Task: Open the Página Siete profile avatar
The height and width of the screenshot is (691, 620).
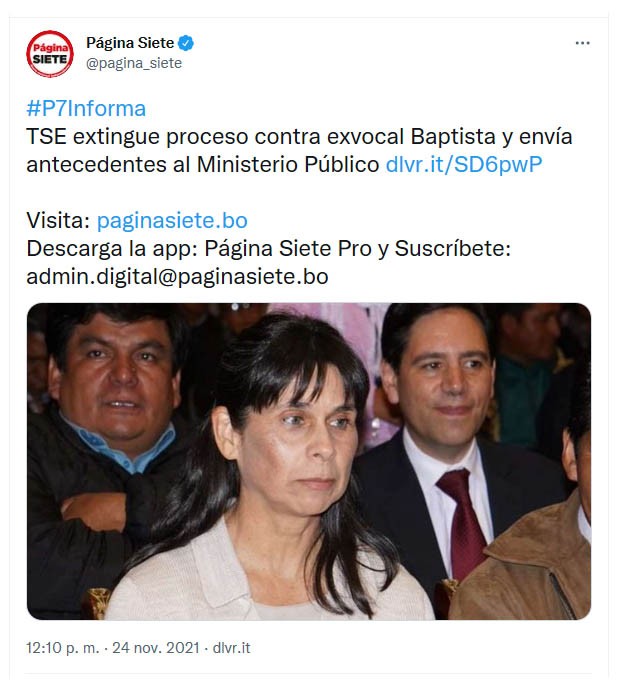Action: pyautogui.click(x=50, y=54)
